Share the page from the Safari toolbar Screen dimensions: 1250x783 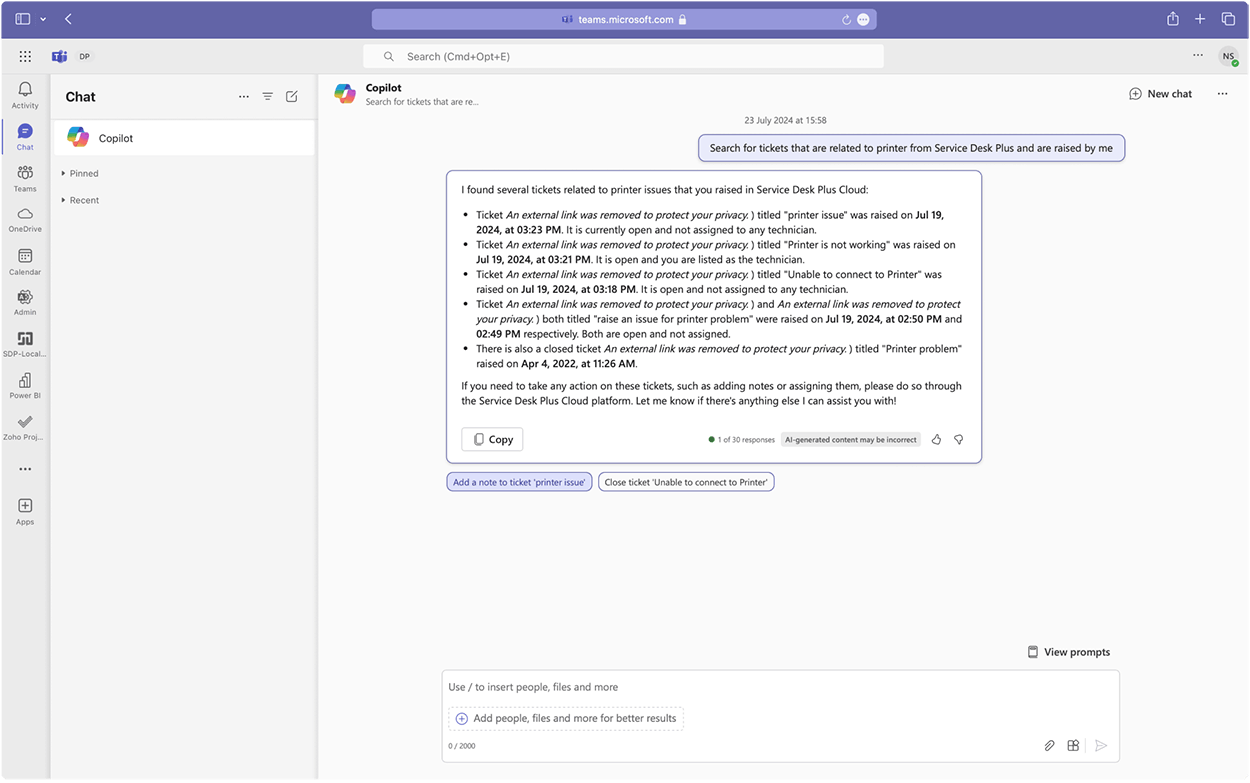[1172, 19]
